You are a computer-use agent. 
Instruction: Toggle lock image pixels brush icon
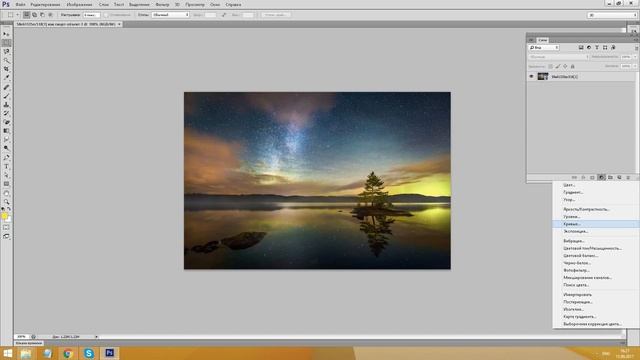(x=558, y=66)
